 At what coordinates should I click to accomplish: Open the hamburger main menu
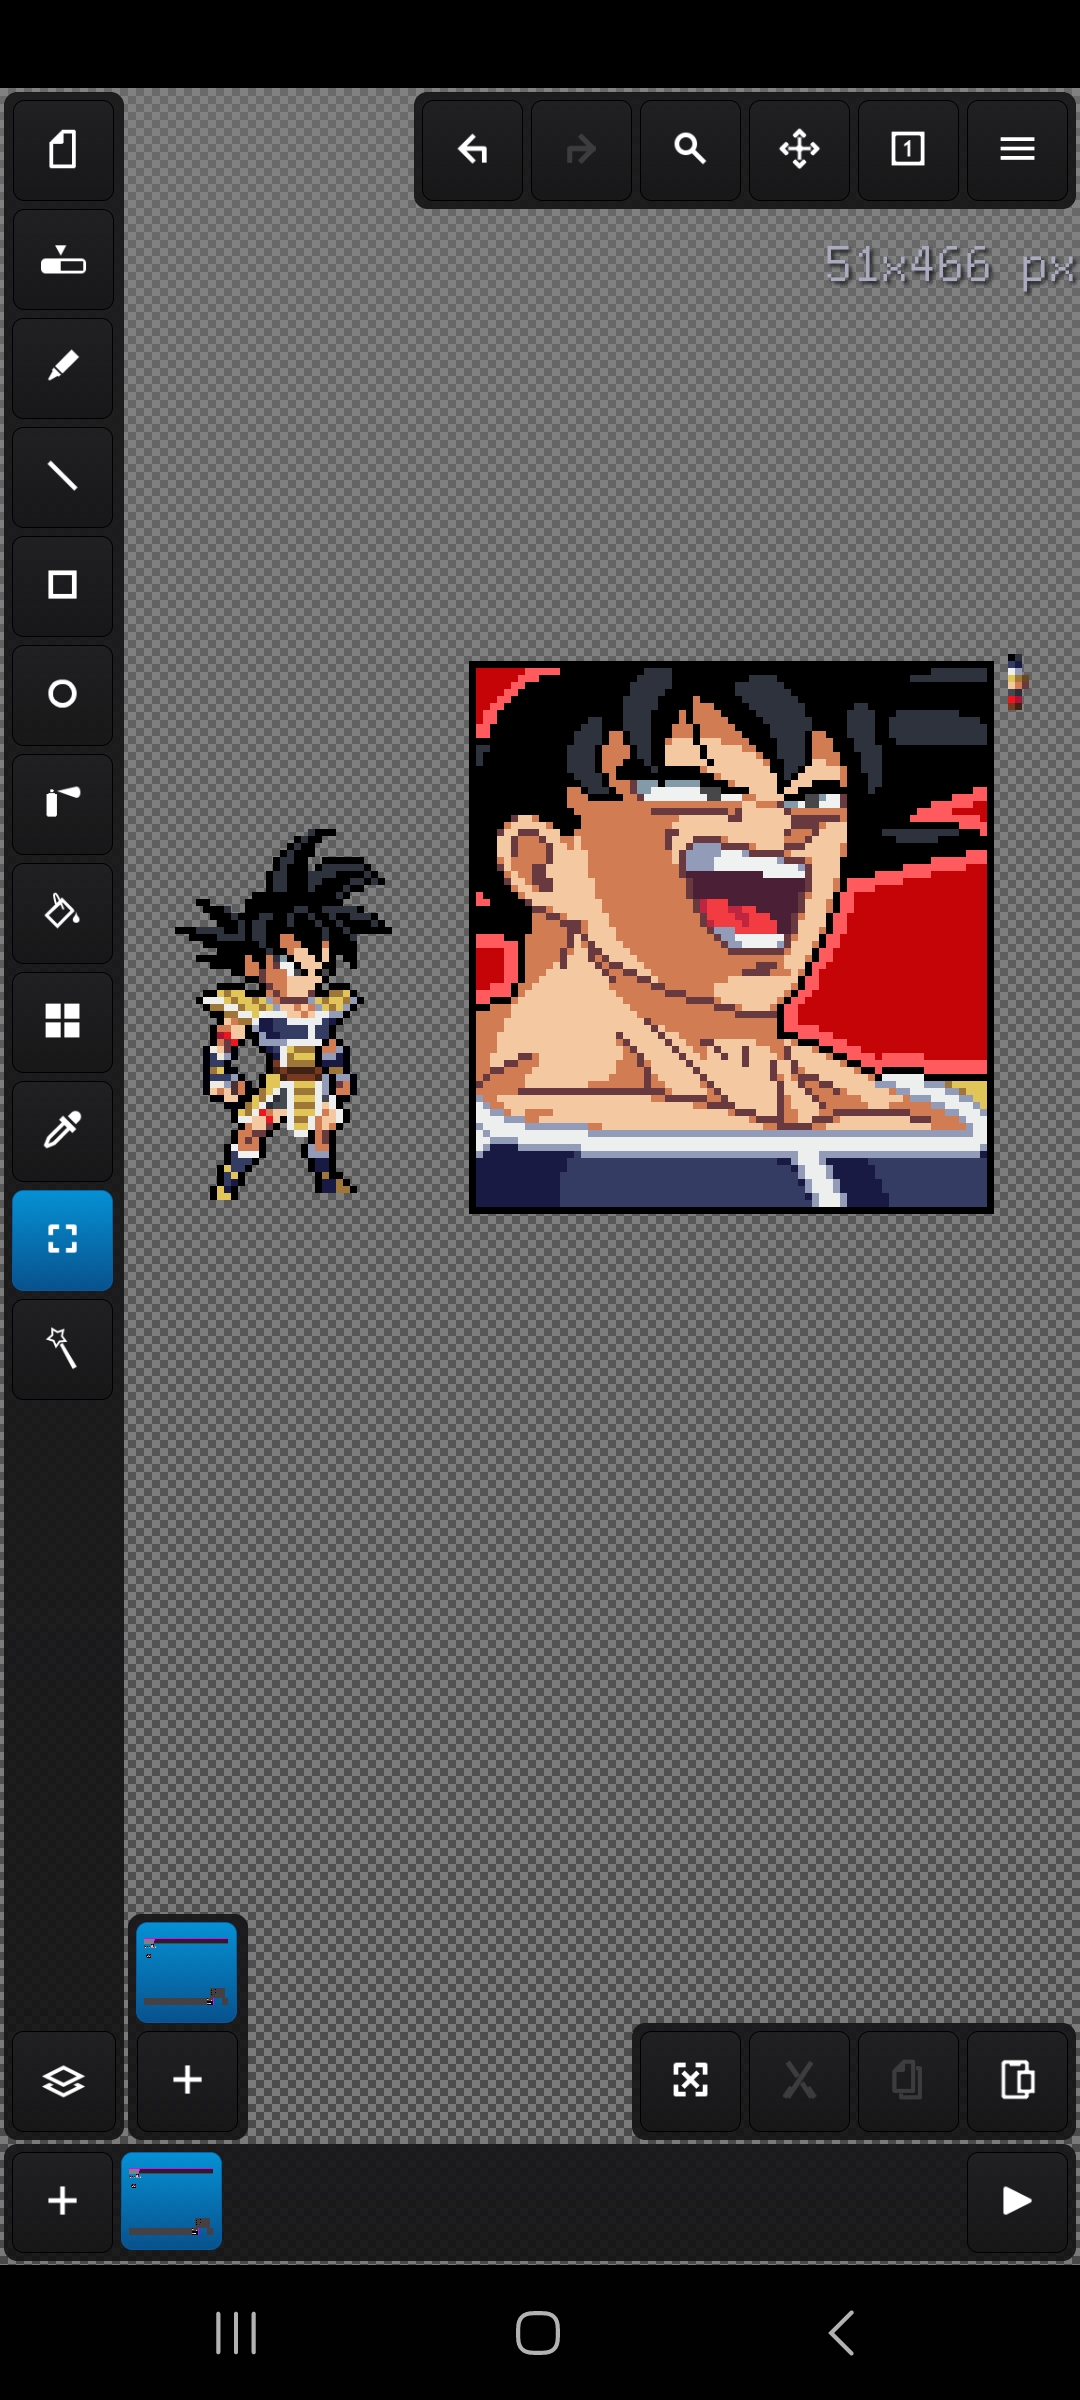(1017, 150)
